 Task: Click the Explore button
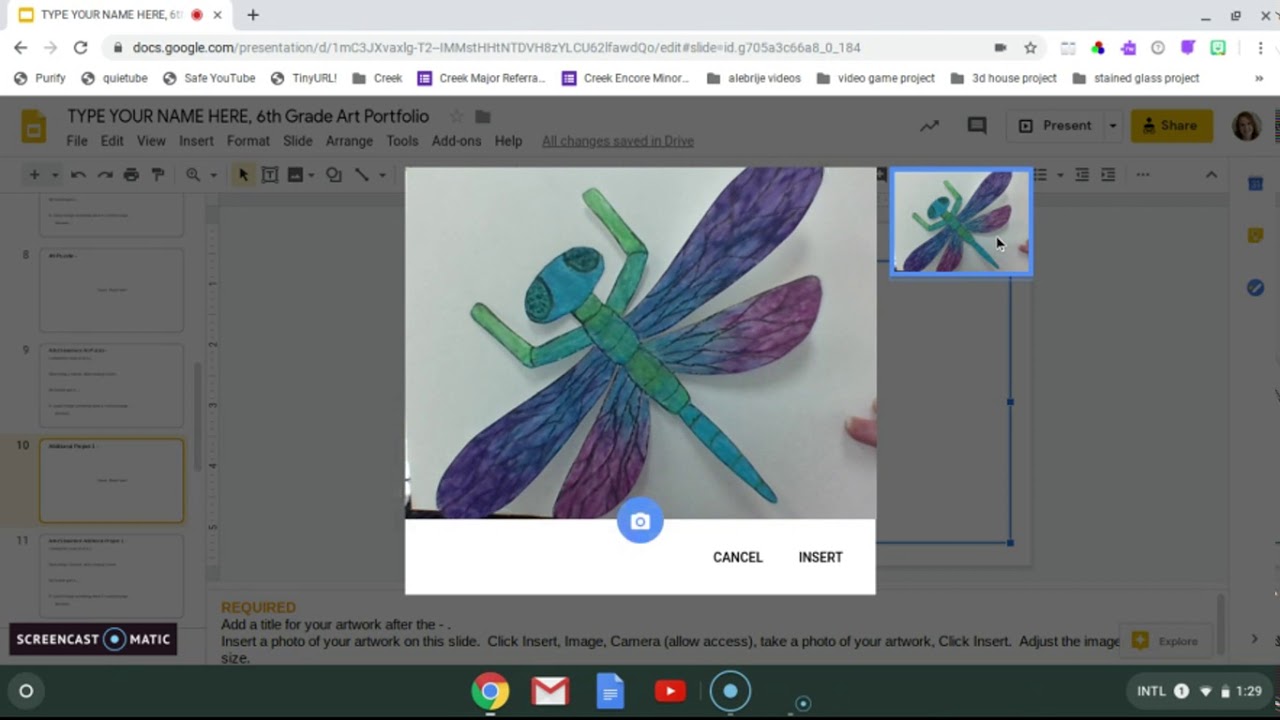point(1164,641)
